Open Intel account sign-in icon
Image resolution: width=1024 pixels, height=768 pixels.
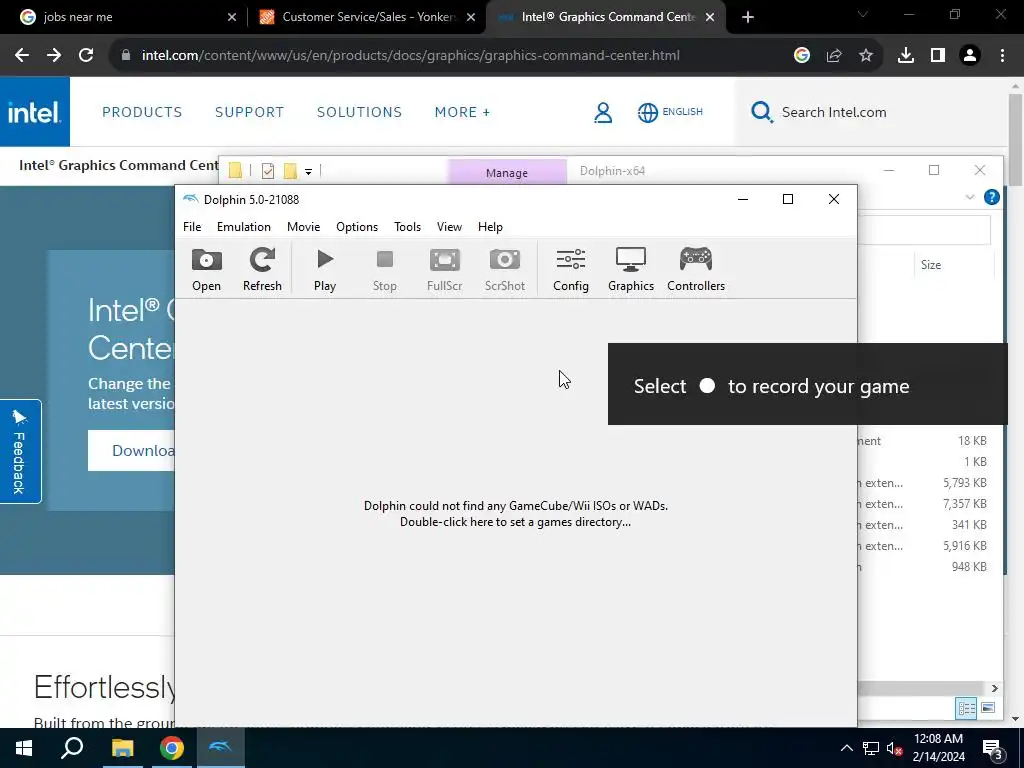[x=603, y=112]
